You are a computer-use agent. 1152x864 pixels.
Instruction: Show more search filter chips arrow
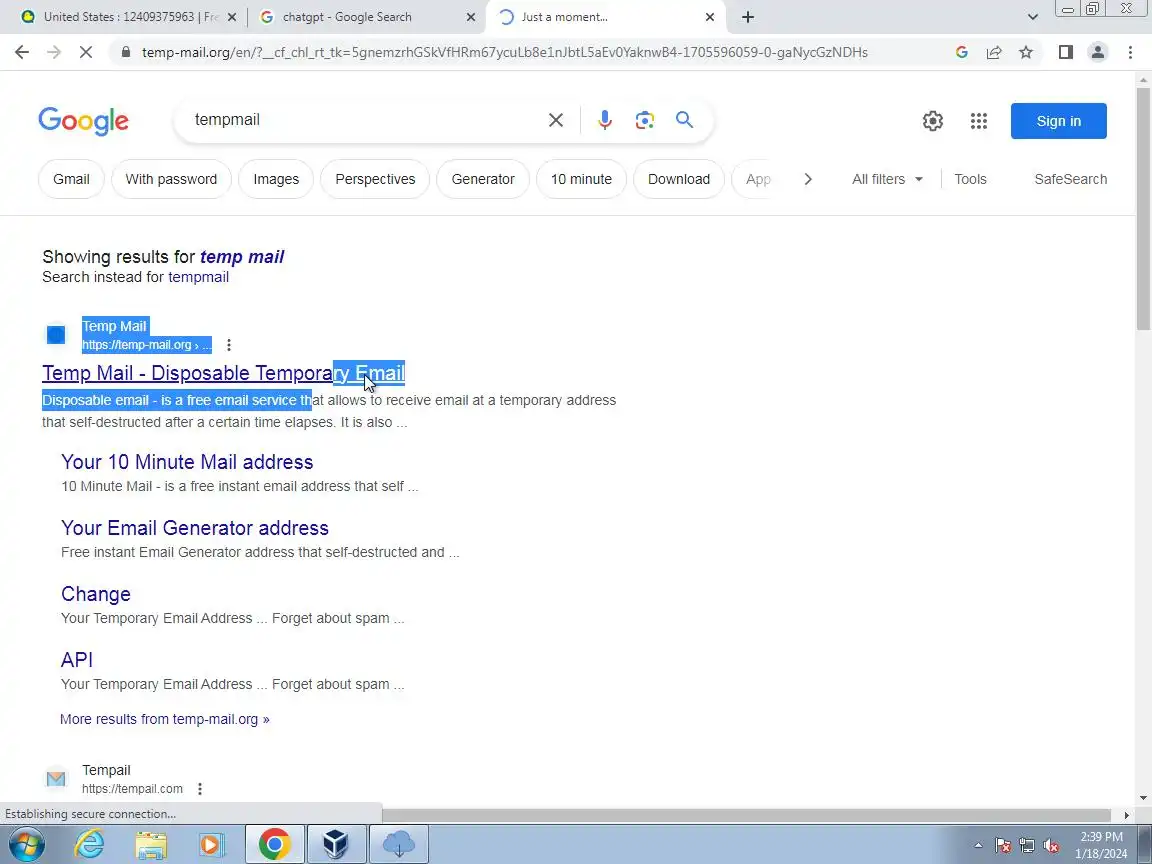[x=807, y=179]
